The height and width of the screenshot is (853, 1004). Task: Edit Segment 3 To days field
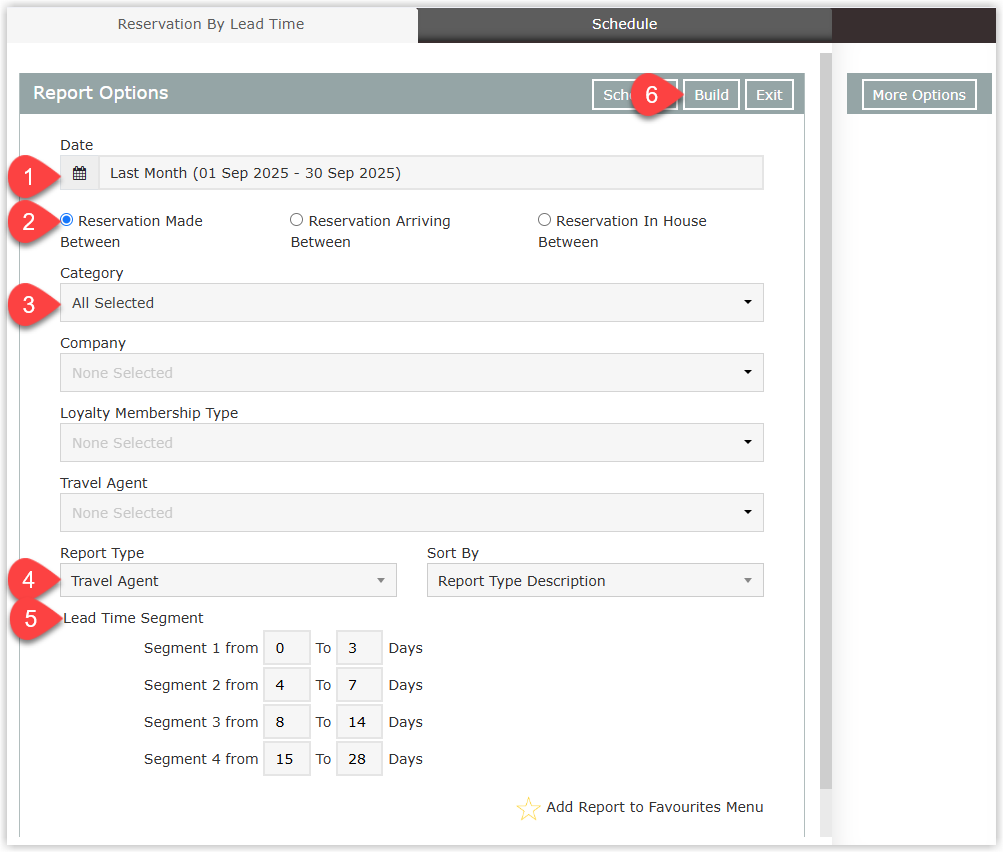click(359, 722)
